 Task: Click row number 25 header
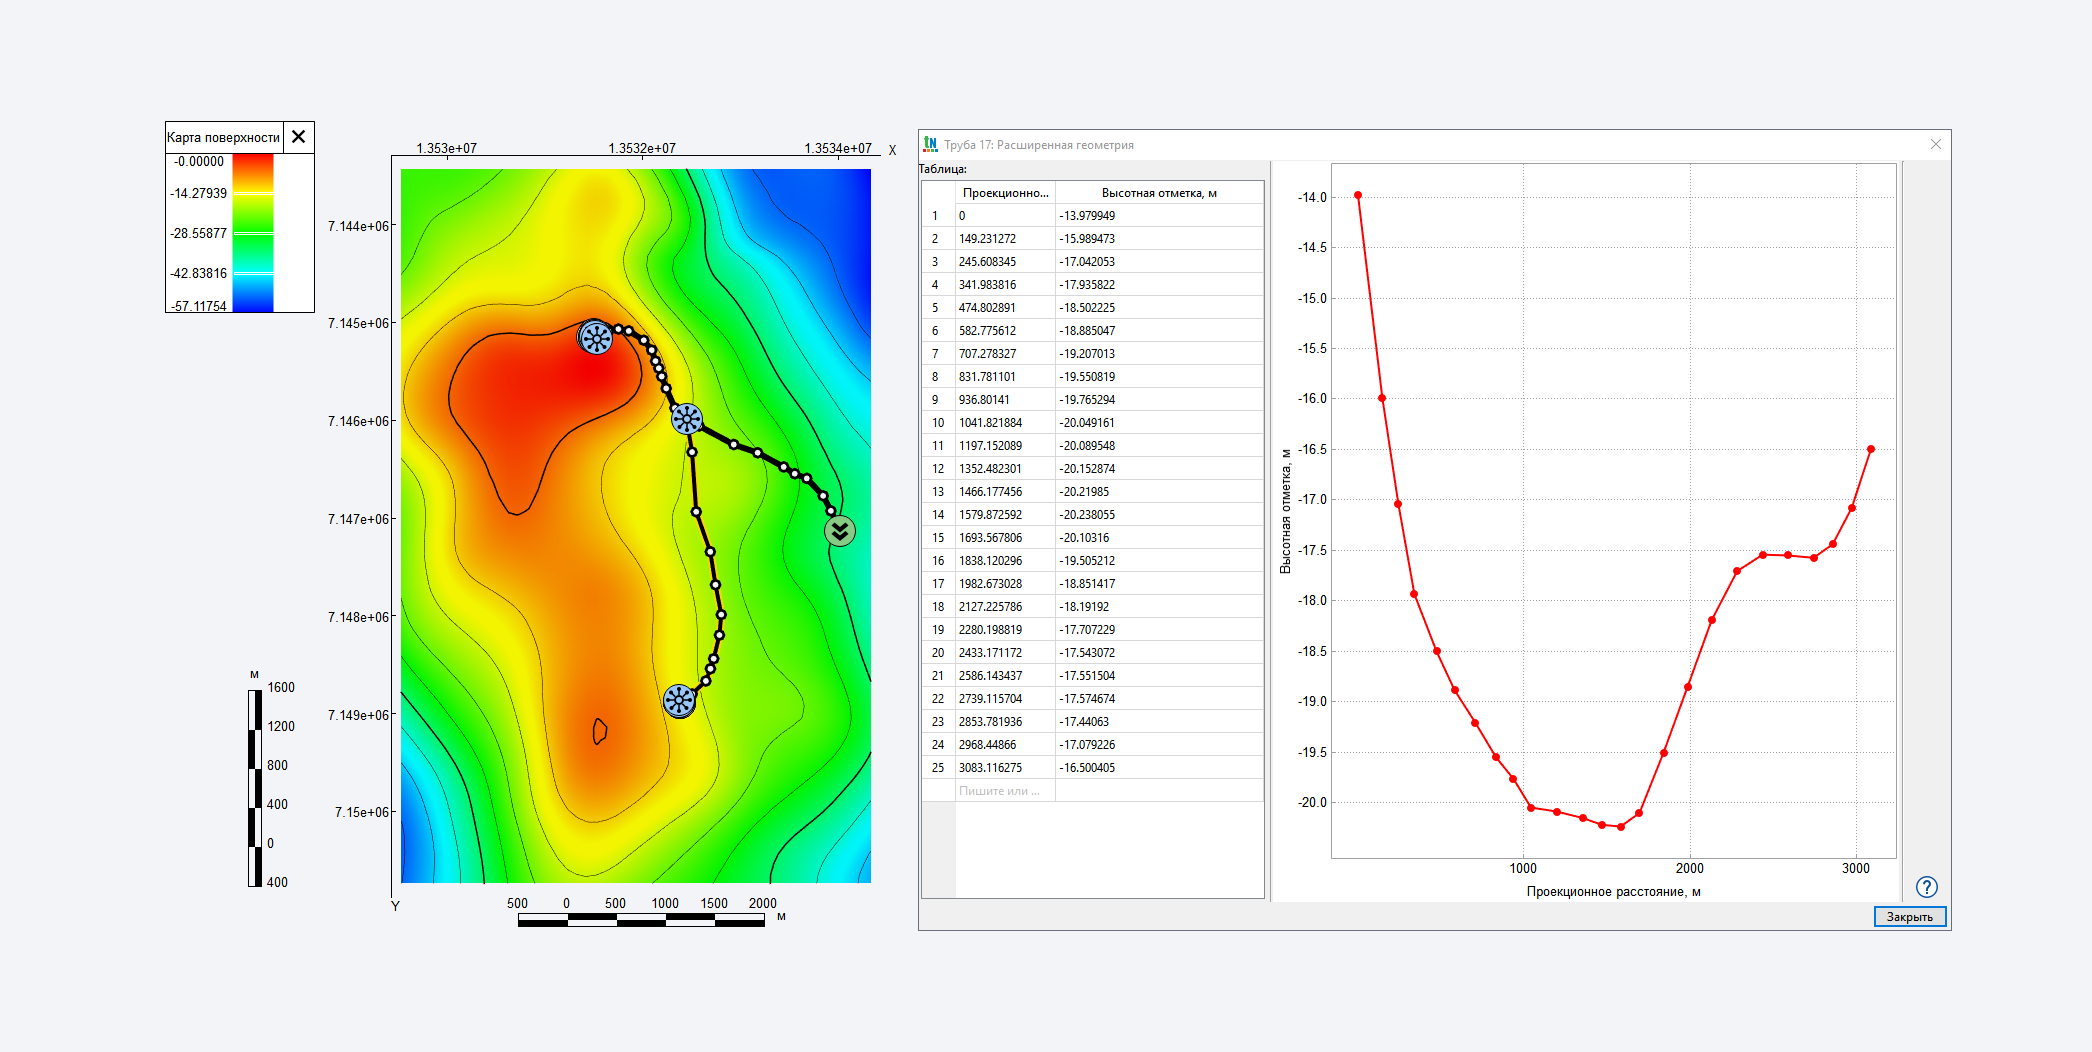[938, 768]
